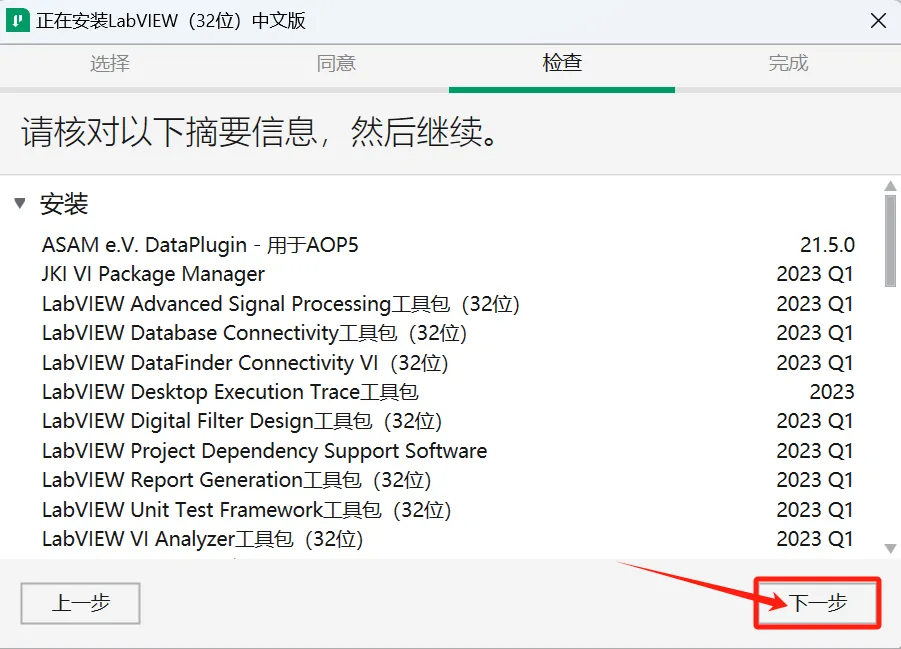This screenshot has height=649, width=901.
Task: Click 2023 Q1 version of Report Generation工具包
Action: pos(815,480)
